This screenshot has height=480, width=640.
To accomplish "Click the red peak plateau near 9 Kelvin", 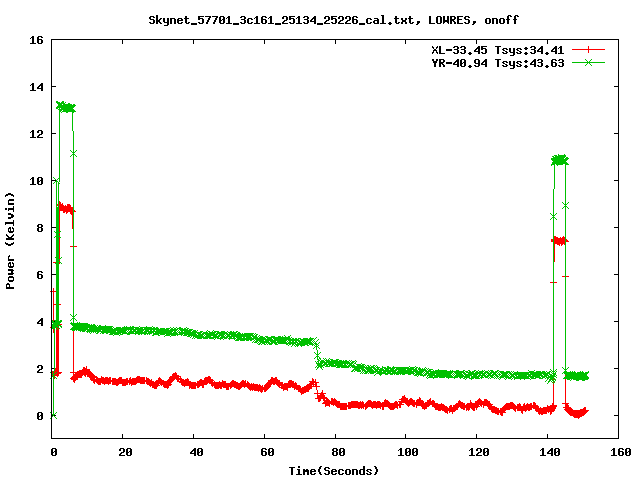I will click(x=66, y=209).
